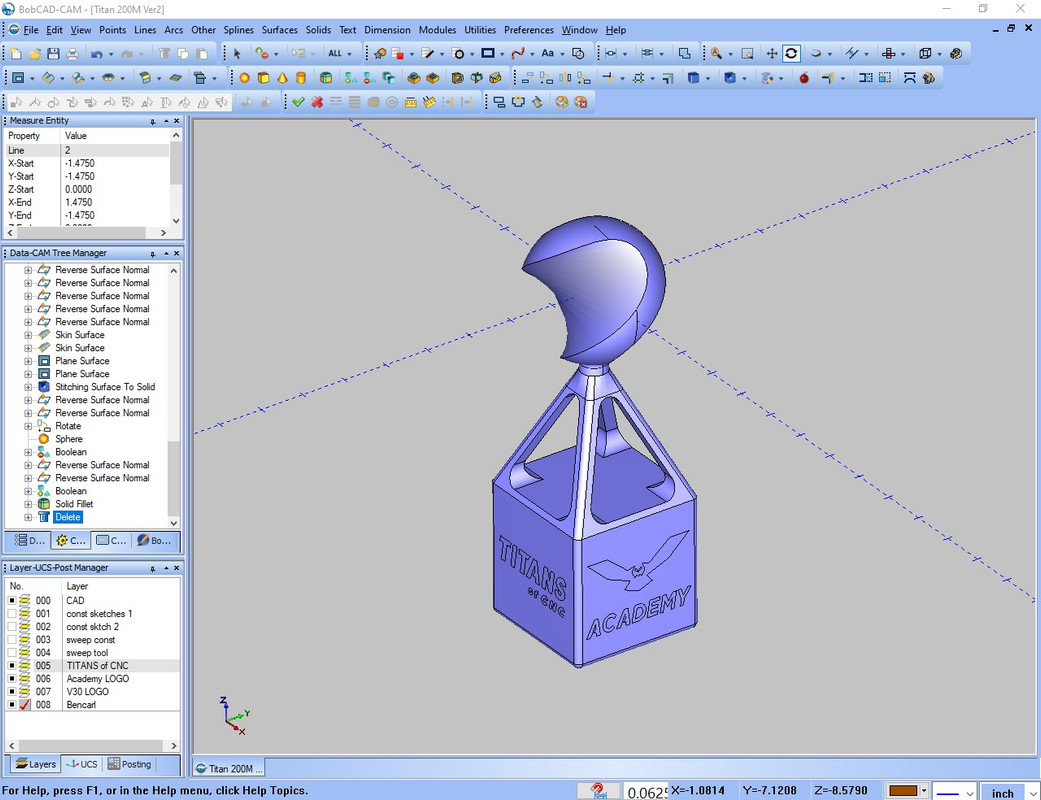This screenshot has width=1041, height=800.
Task: Switch to the Layers tab
Action: (x=35, y=764)
